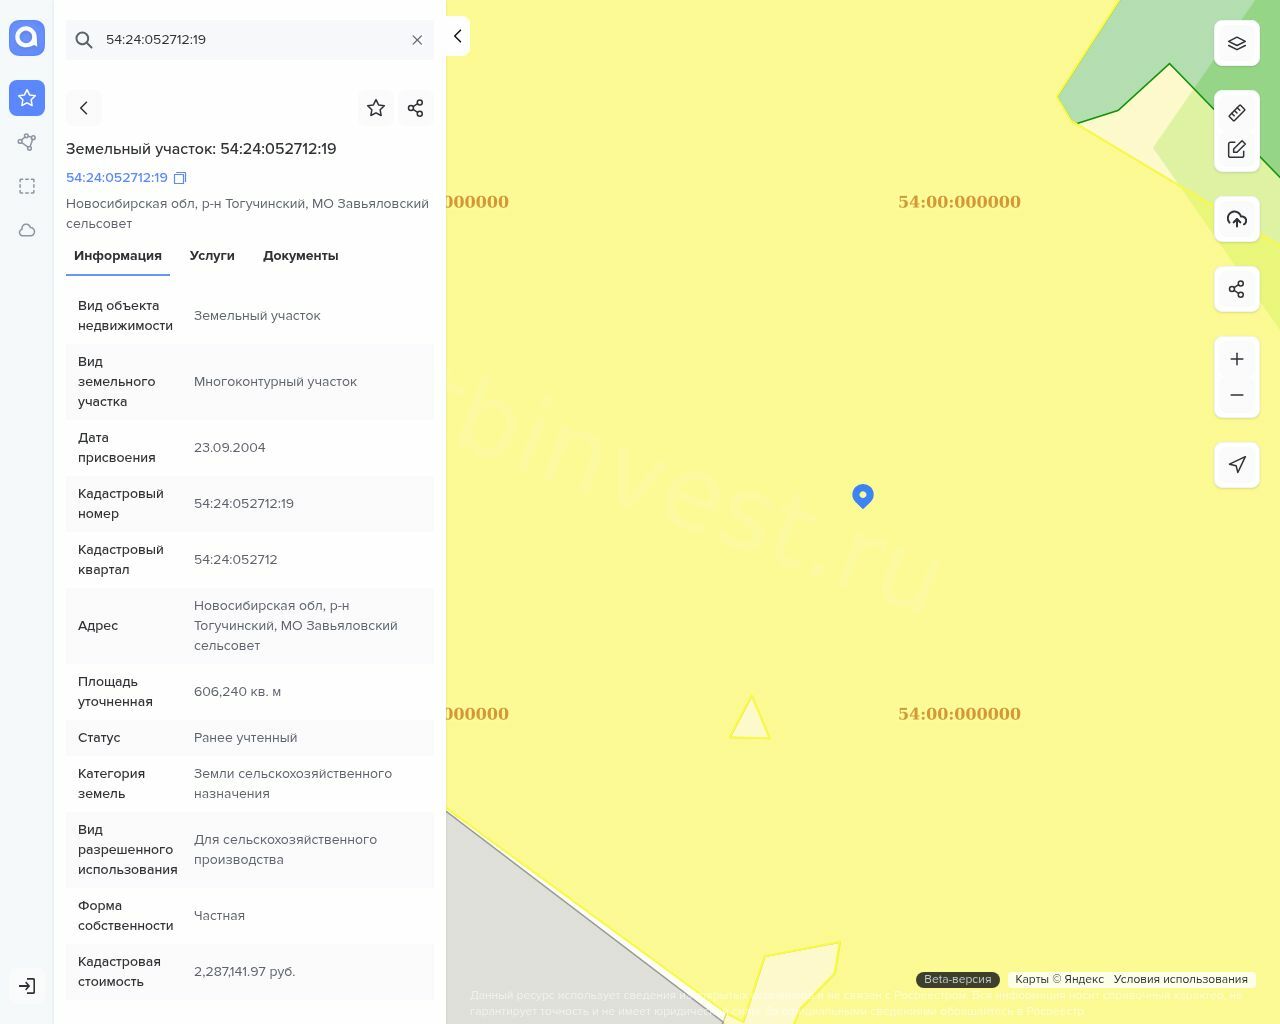Switch to the Услуги tab
This screenshot has height=1024, width=1280.
click(212, 256)
